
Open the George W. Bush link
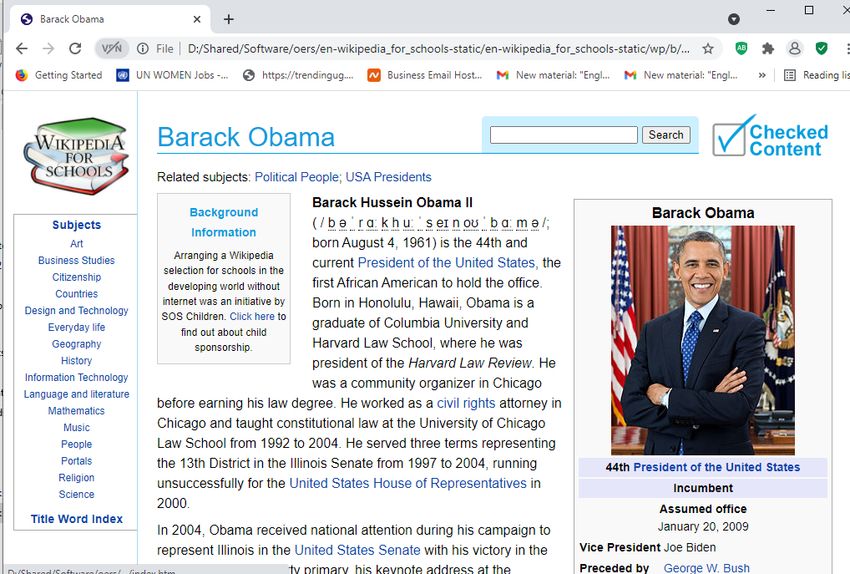[706, 567]
